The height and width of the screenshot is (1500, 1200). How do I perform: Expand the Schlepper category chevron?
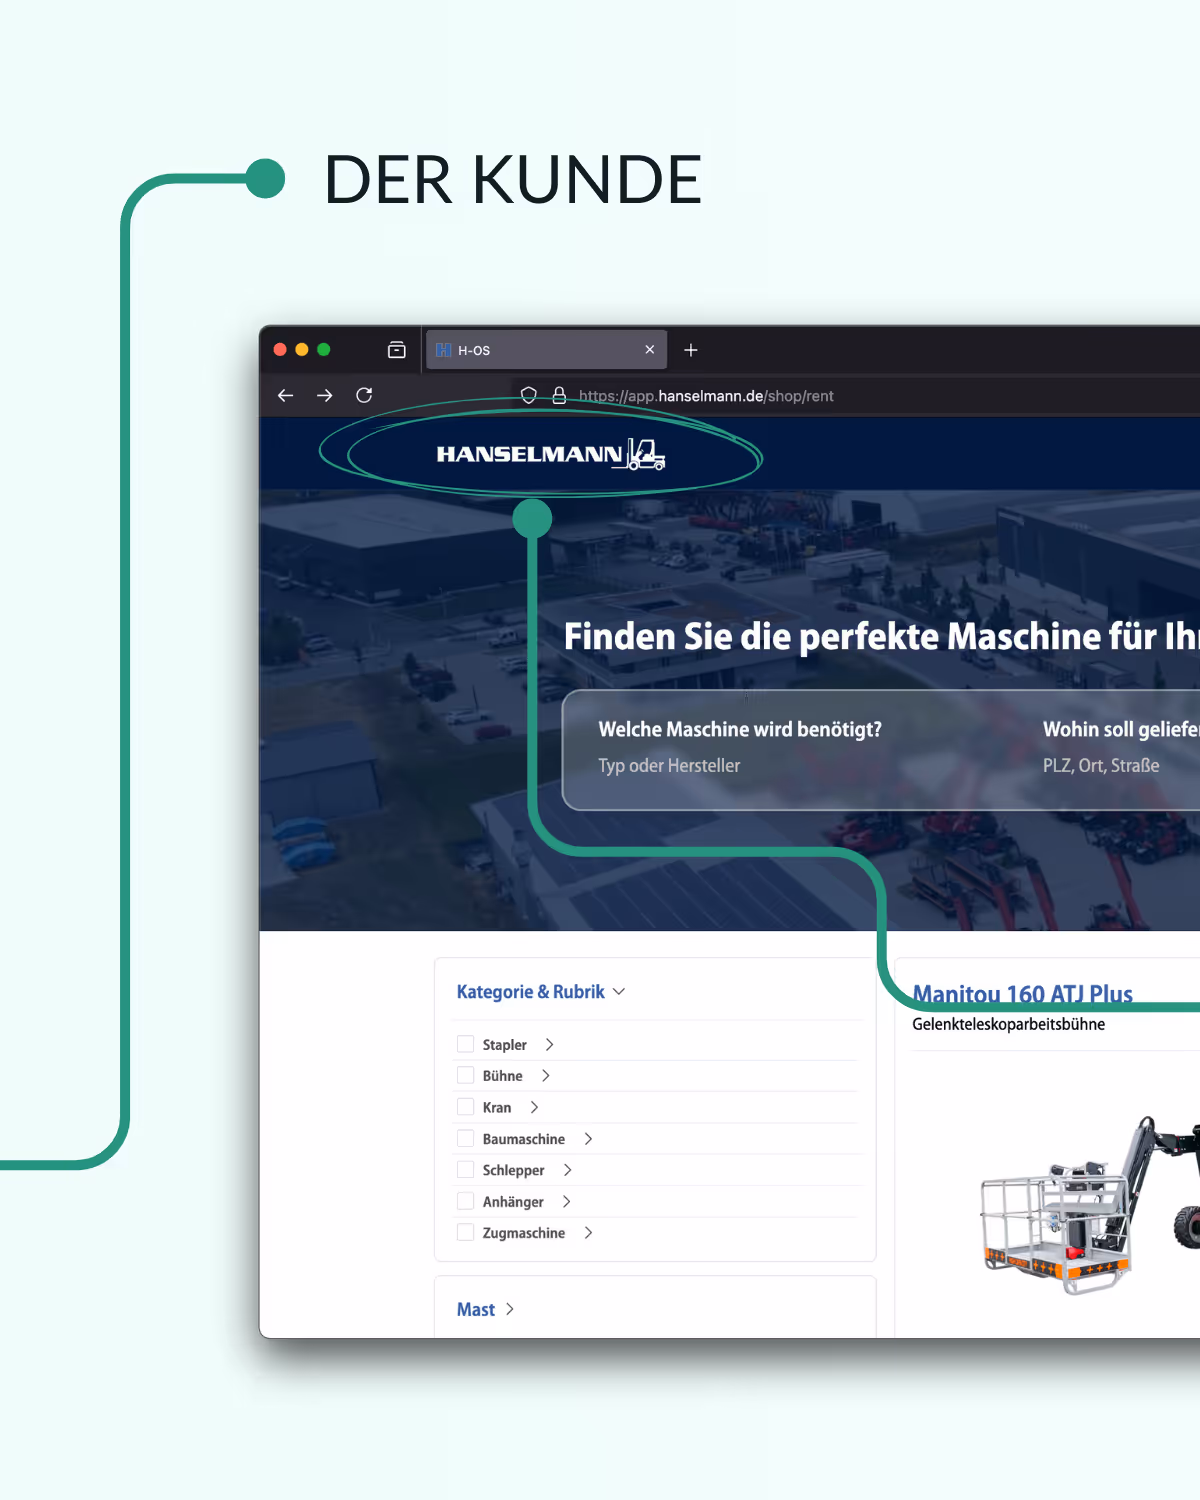coord(567,1169)
